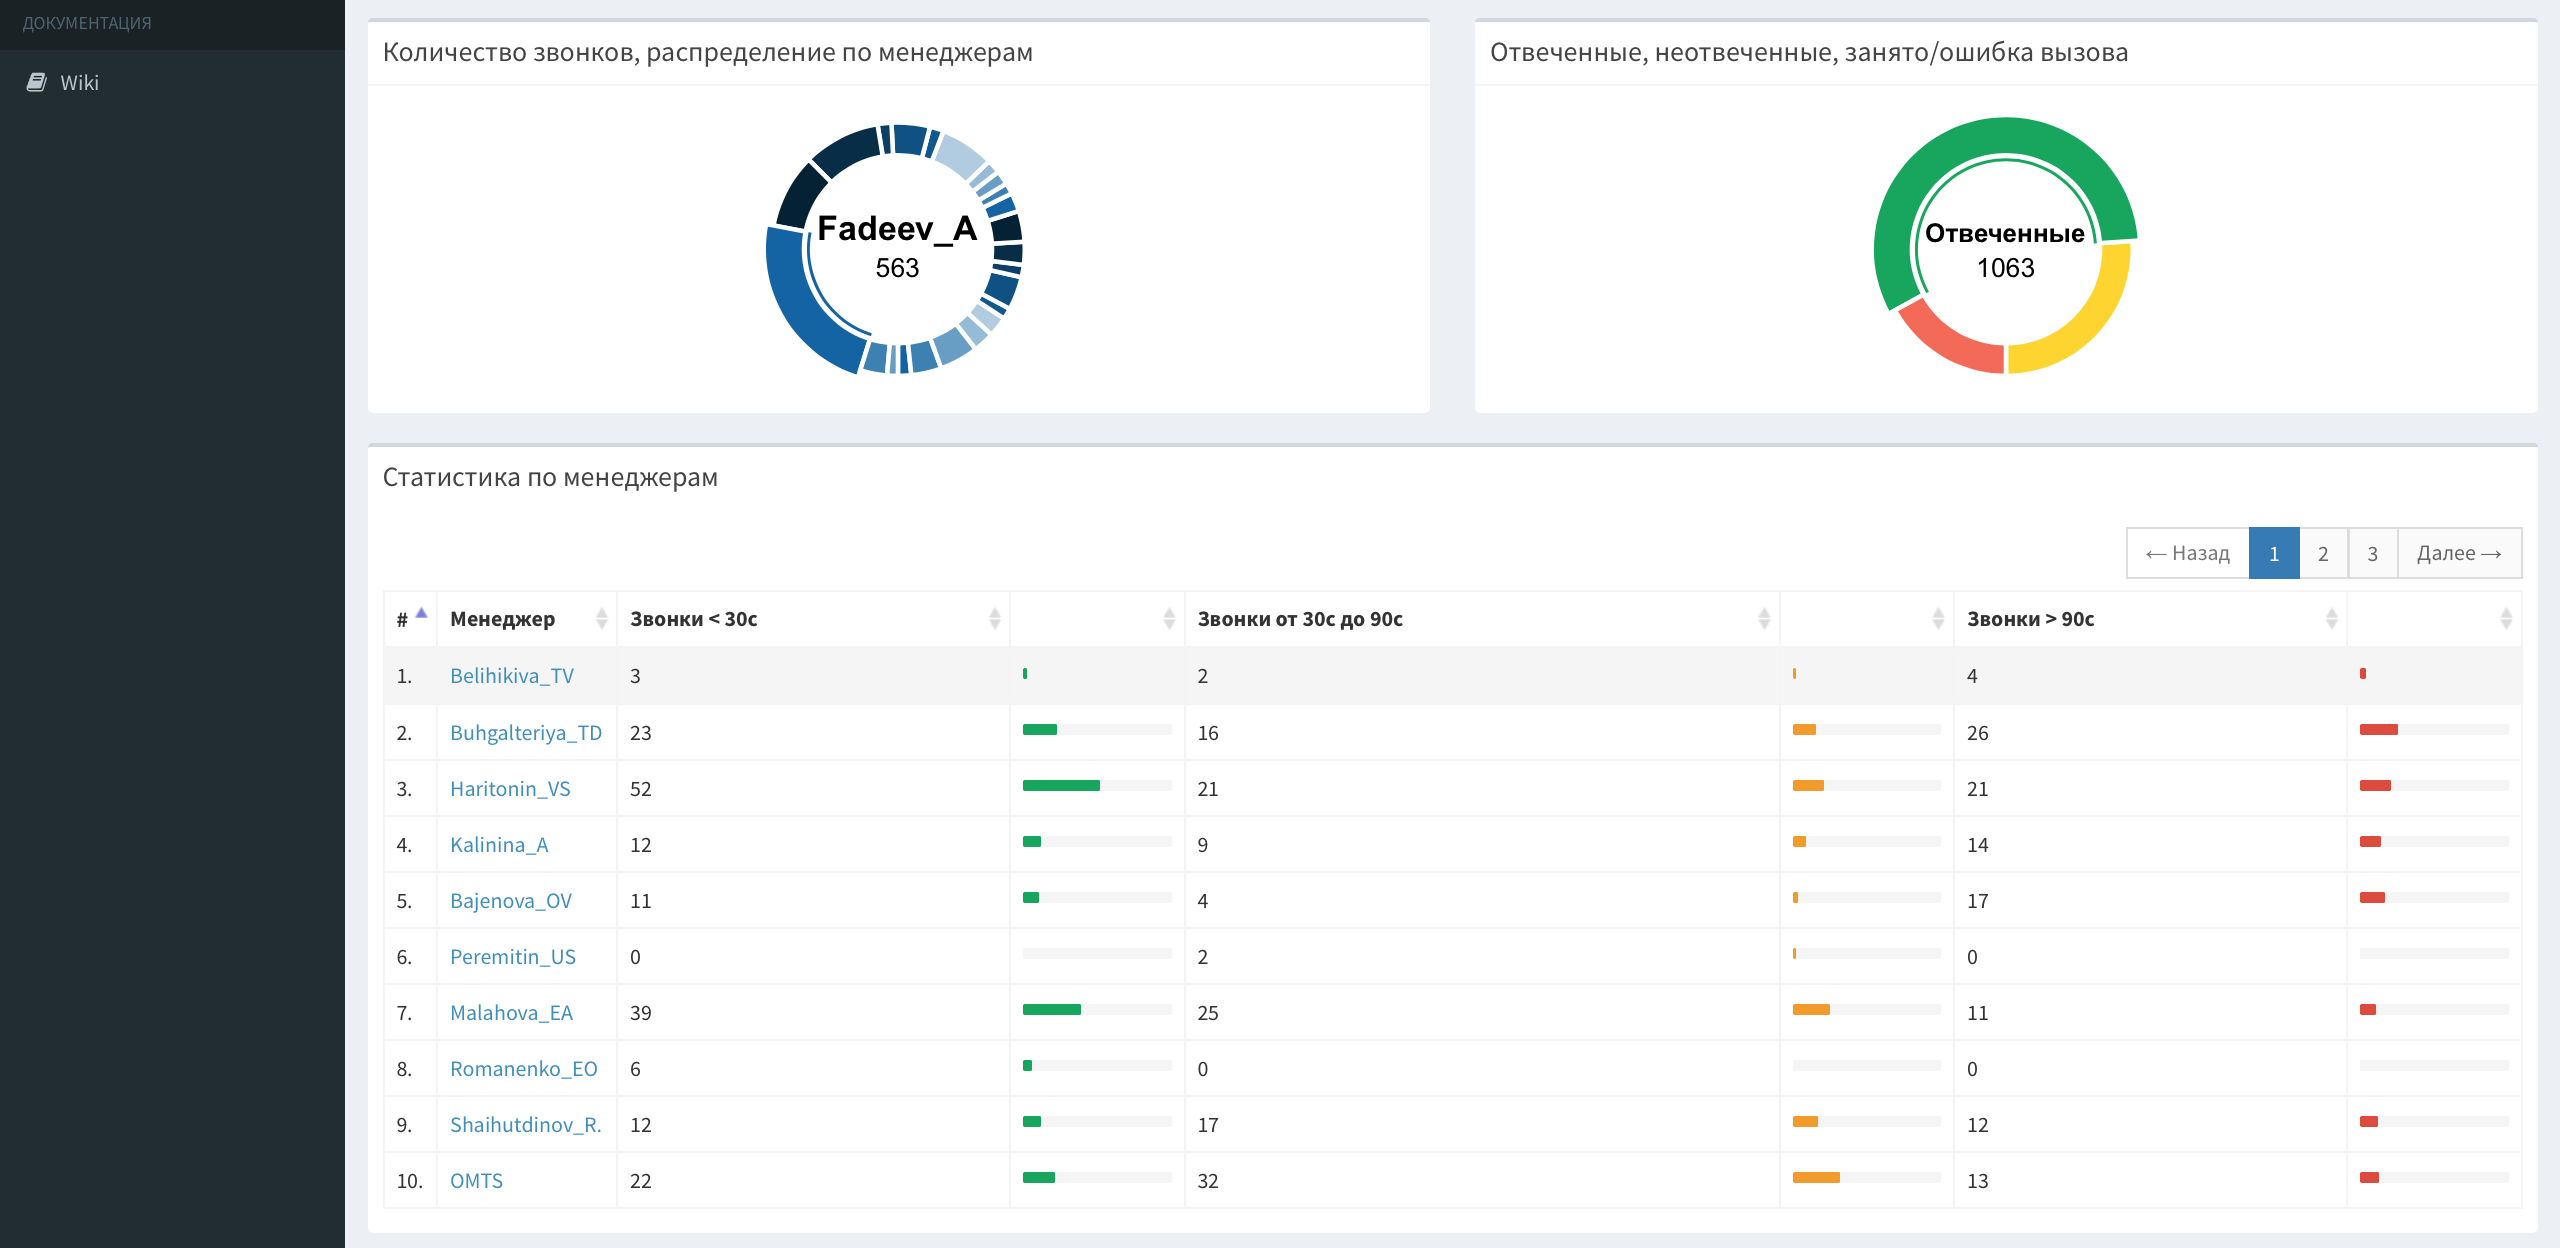Sort table by the # column arrow
The width and height of the screenshot is (2560, 1248).
[x=421, y=614]
